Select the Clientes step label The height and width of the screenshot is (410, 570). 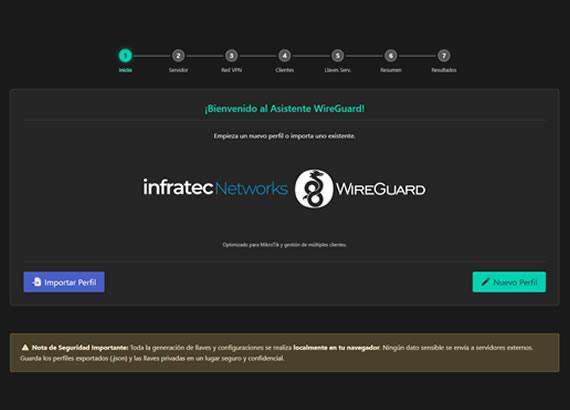[x=285, y=70]
